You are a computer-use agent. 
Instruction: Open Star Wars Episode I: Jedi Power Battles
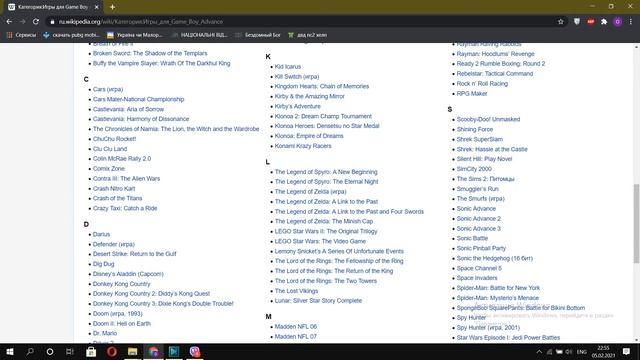508,338
